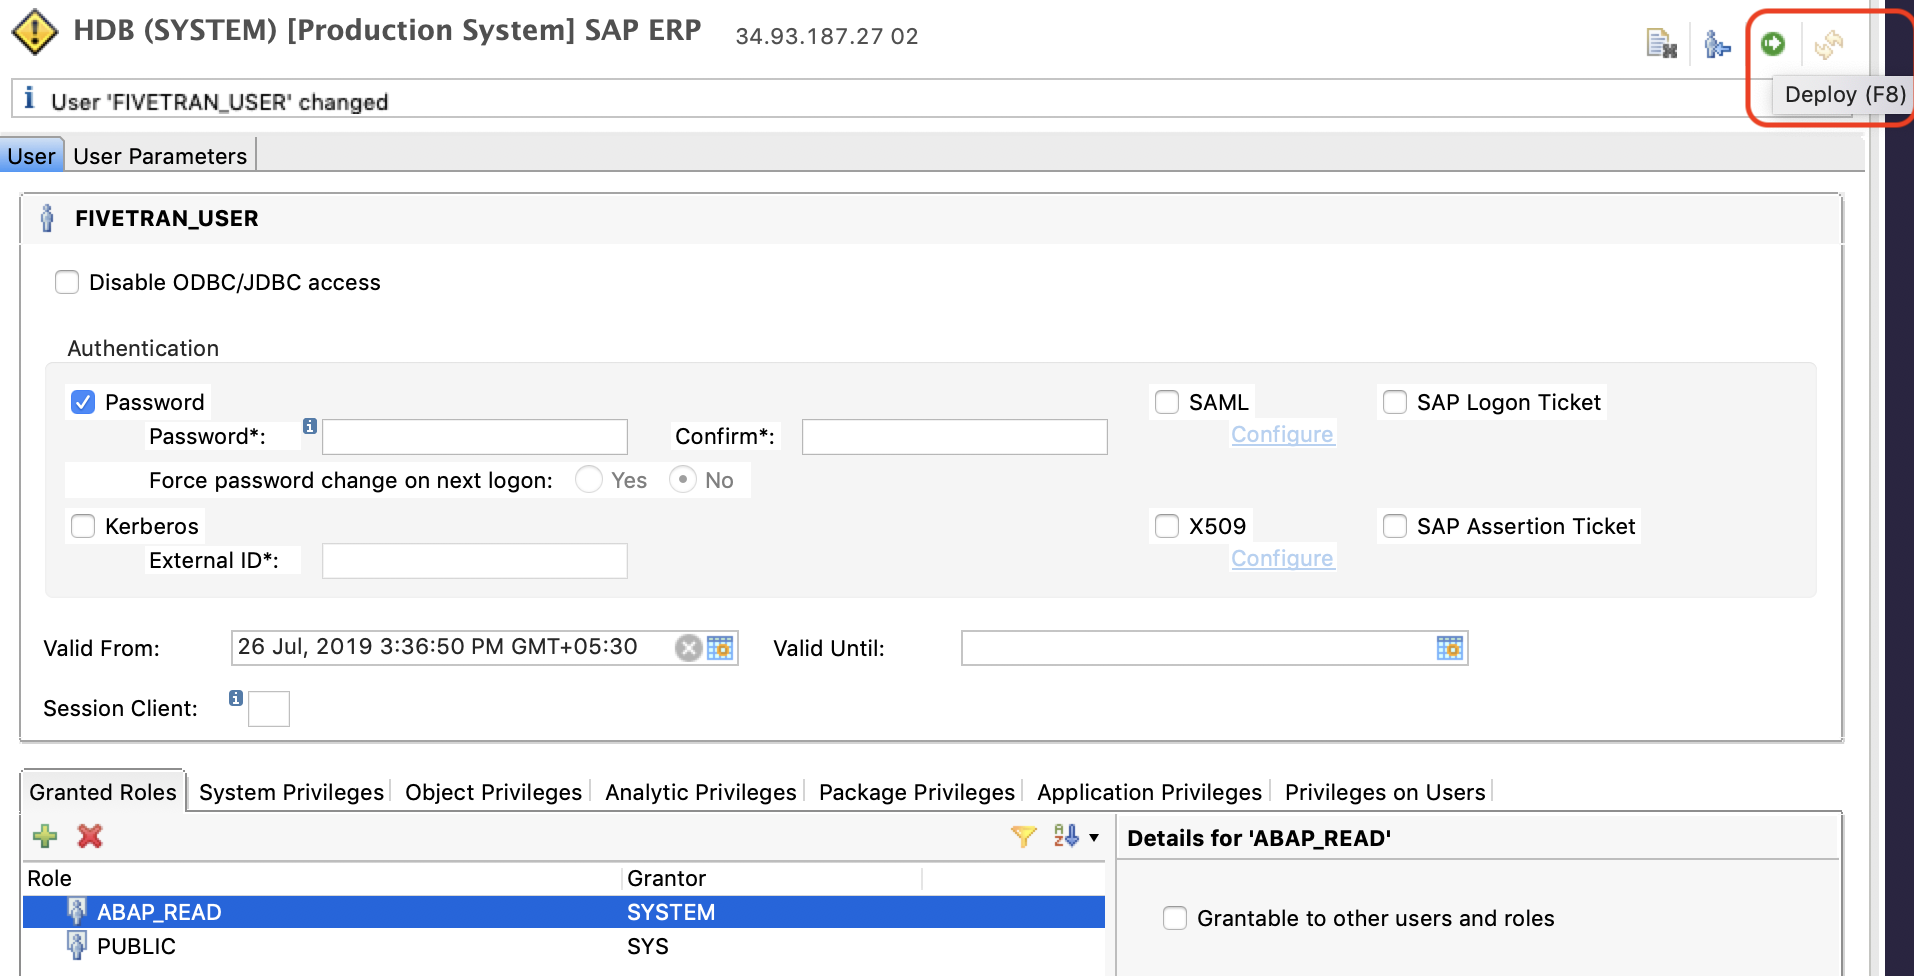Open the Privileges on Users tab

1385,792
